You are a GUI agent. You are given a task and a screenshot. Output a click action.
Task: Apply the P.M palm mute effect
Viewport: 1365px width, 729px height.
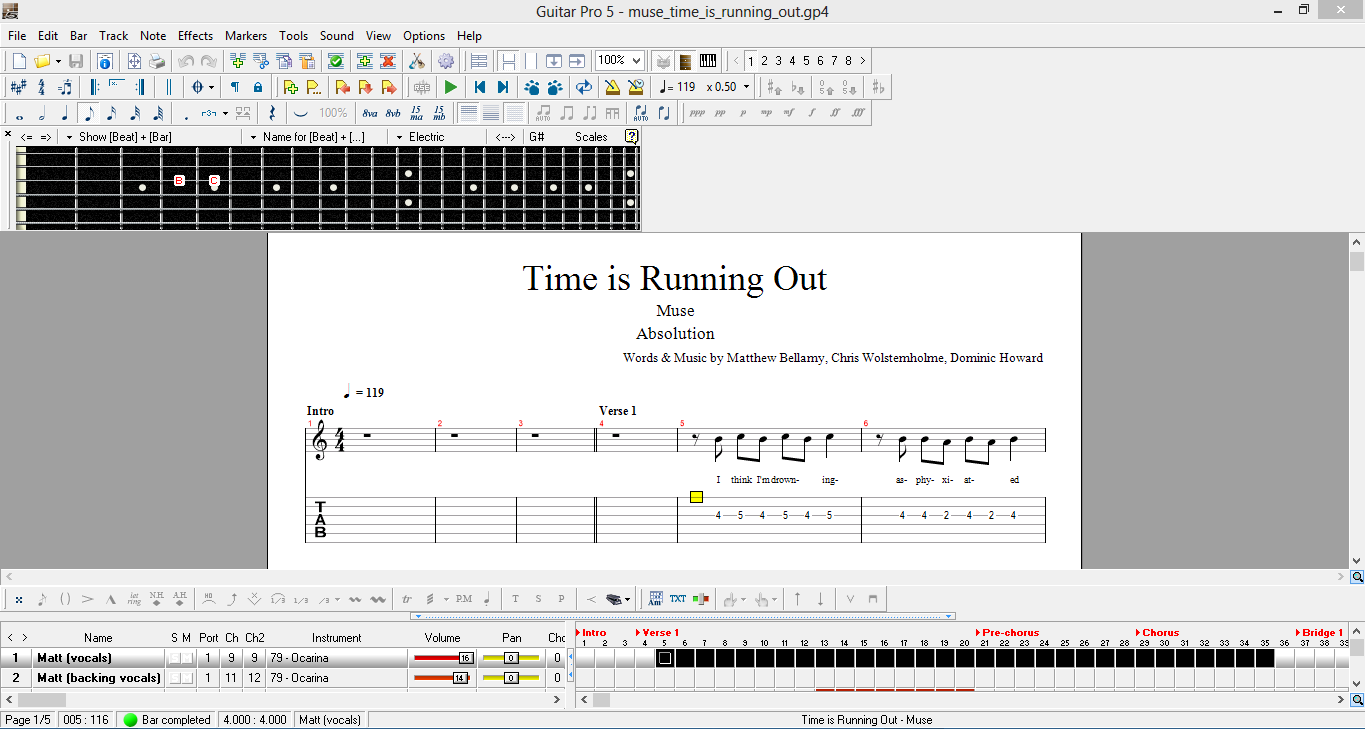(463, 599)
